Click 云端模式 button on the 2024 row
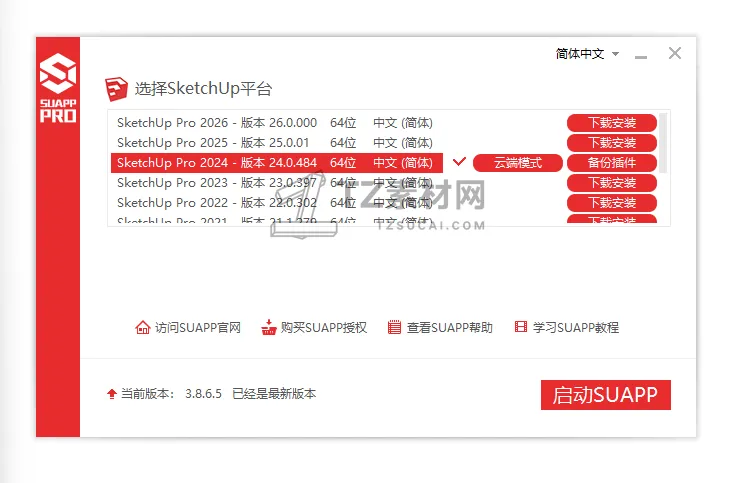 518,163
